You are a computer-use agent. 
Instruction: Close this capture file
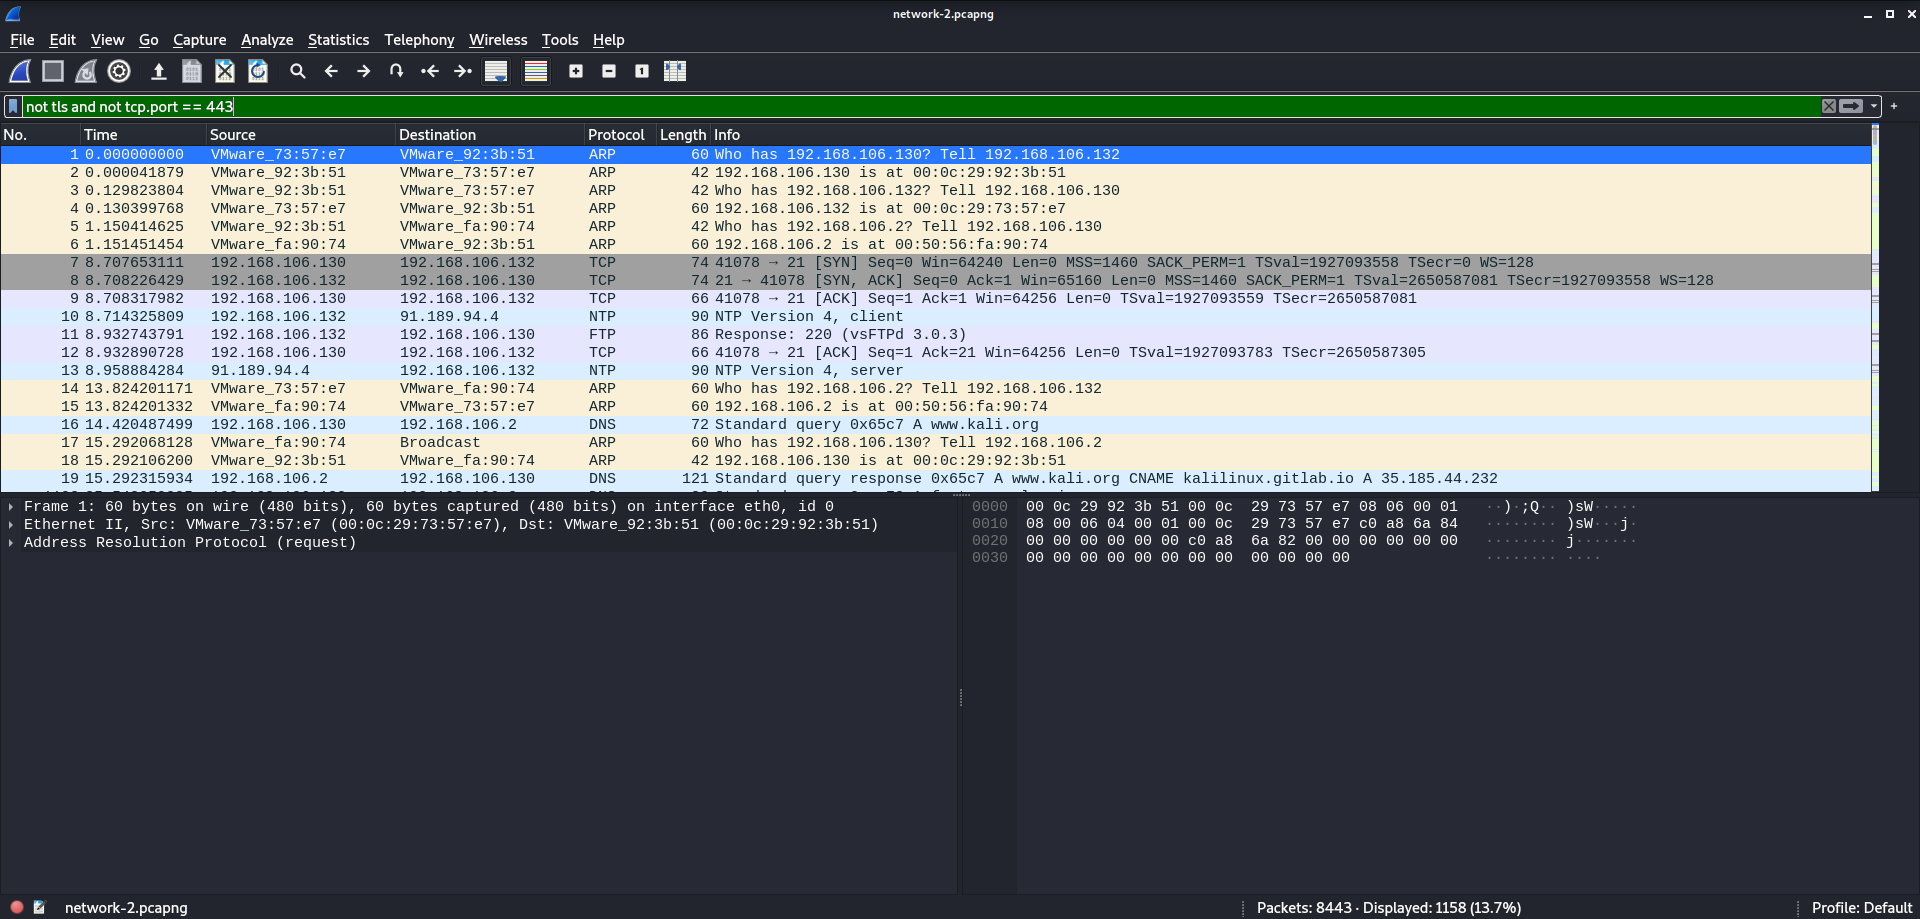pyautogui.click(x=225, y=71)
